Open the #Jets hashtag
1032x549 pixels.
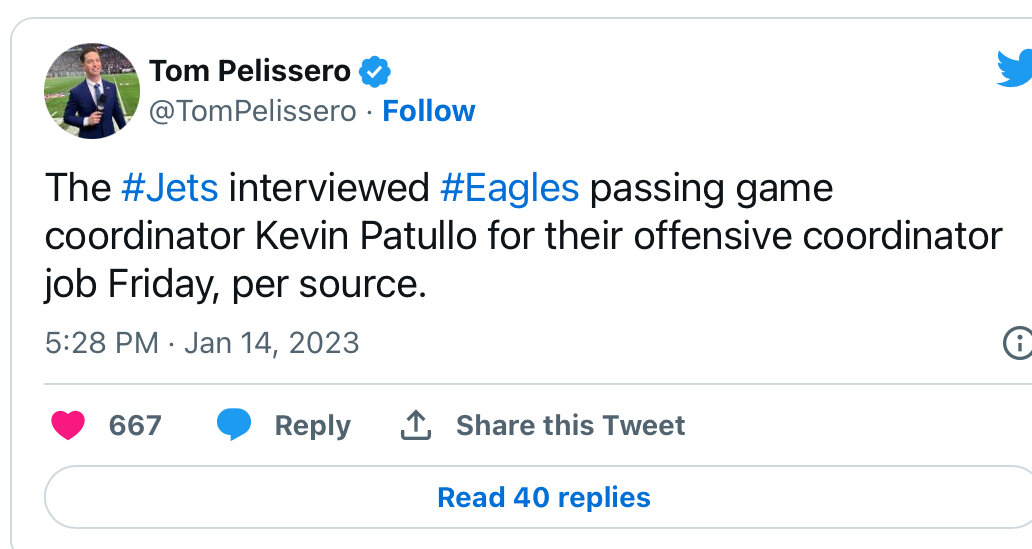[x=170, y=188]
